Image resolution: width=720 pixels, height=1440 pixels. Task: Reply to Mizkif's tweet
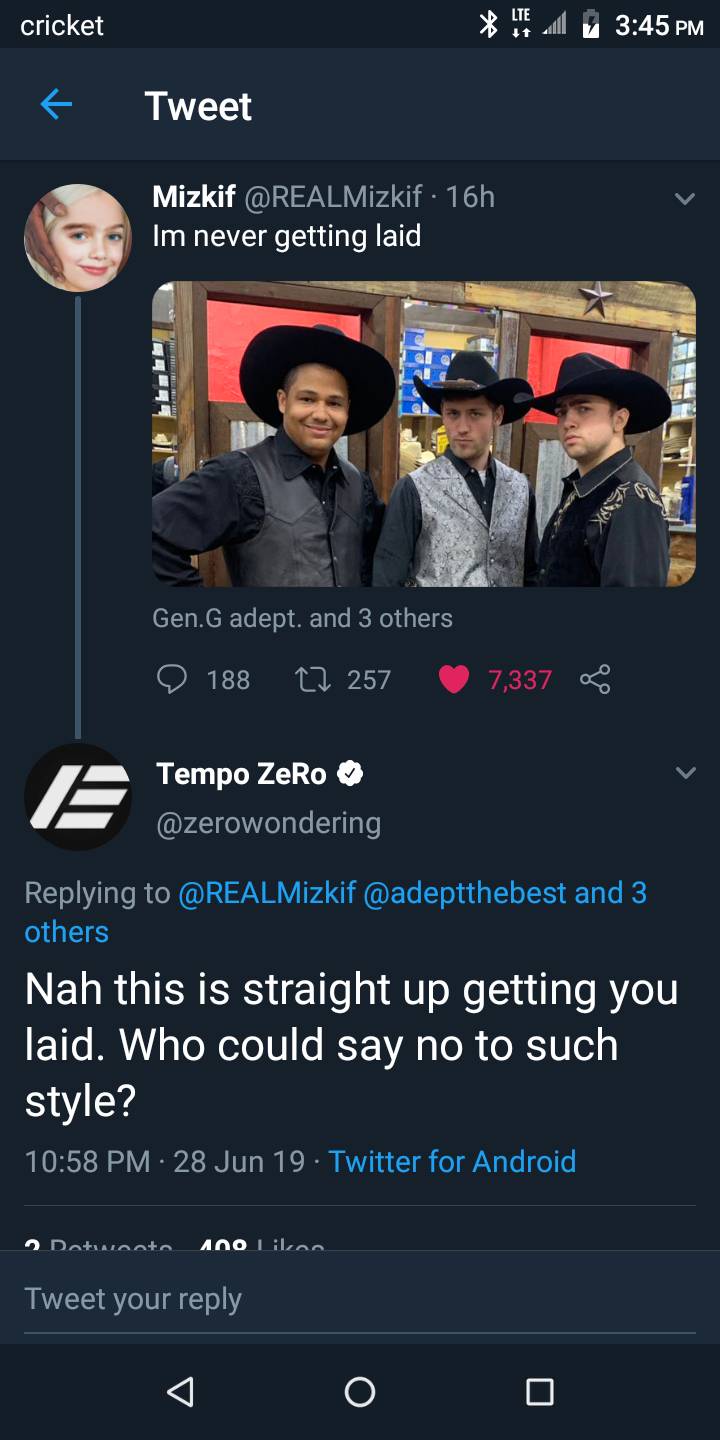(172, 679)
